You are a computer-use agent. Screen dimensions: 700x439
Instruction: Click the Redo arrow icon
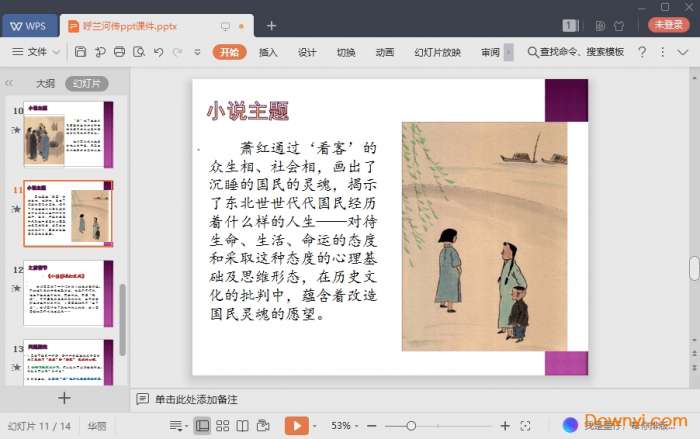click(x=177, y=52)
